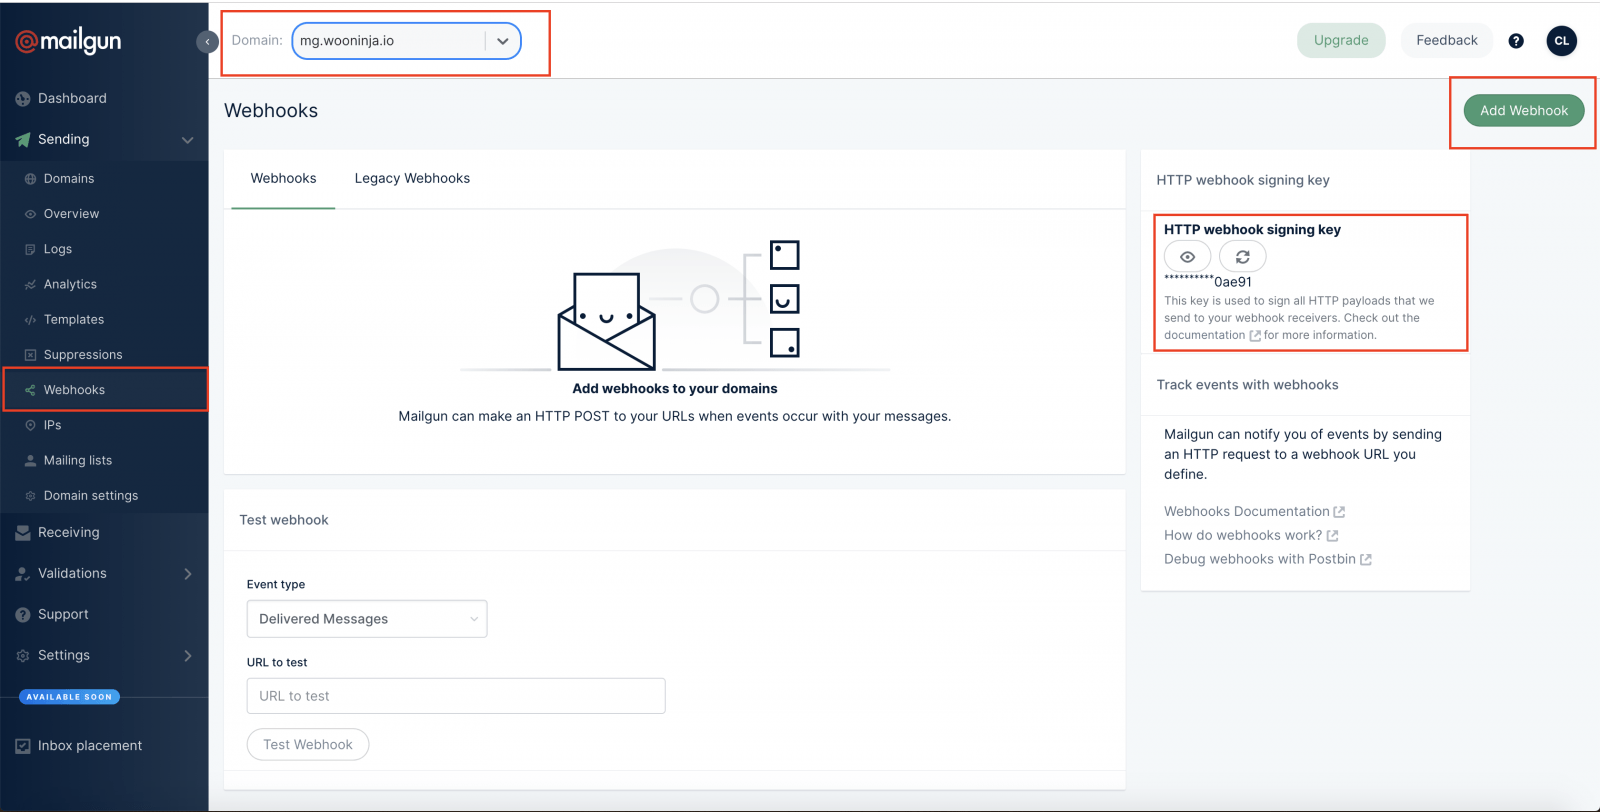Expand the Settings section arrow

click(188, 656)
